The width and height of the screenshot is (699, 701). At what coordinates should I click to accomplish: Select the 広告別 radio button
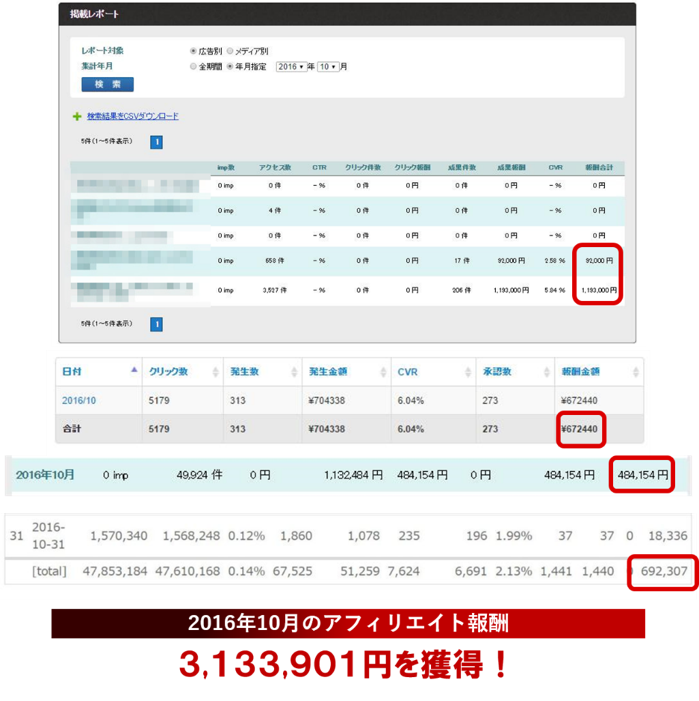point(193,51)
